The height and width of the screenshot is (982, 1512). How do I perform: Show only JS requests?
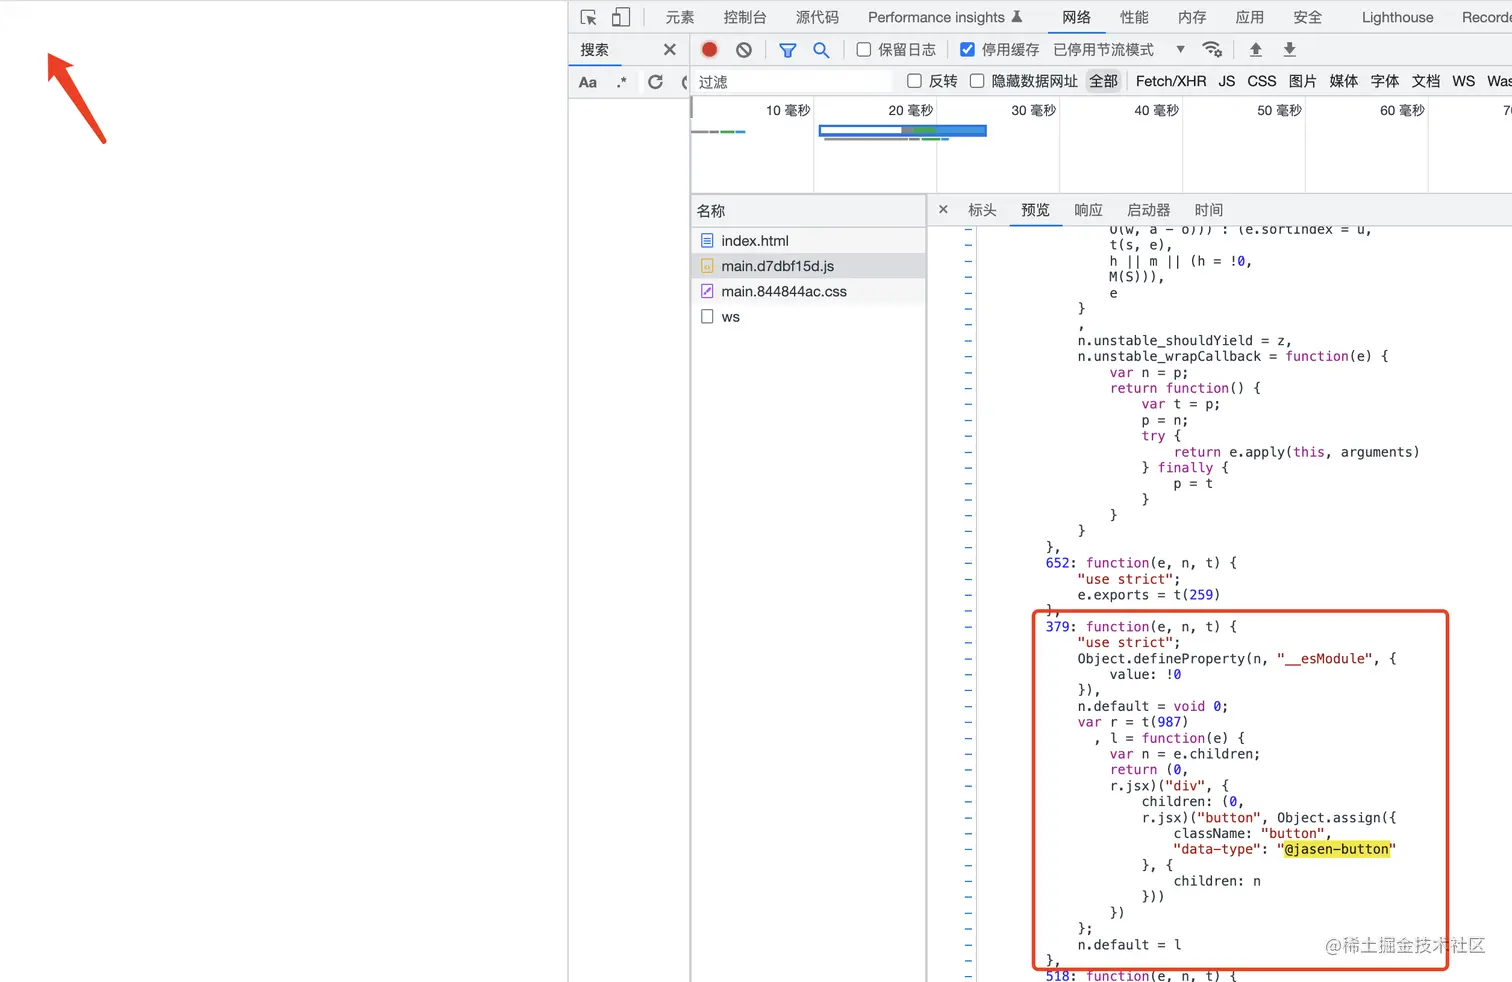point(1227,81)
